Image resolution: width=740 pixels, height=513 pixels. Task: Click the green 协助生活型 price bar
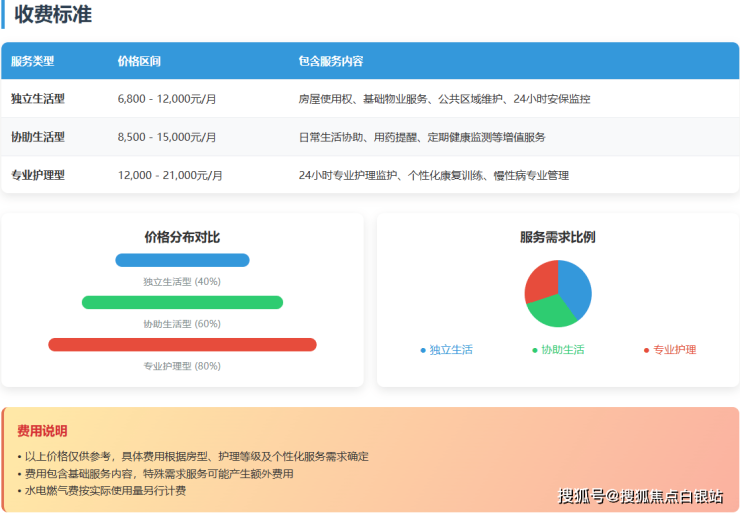(182, 302)
